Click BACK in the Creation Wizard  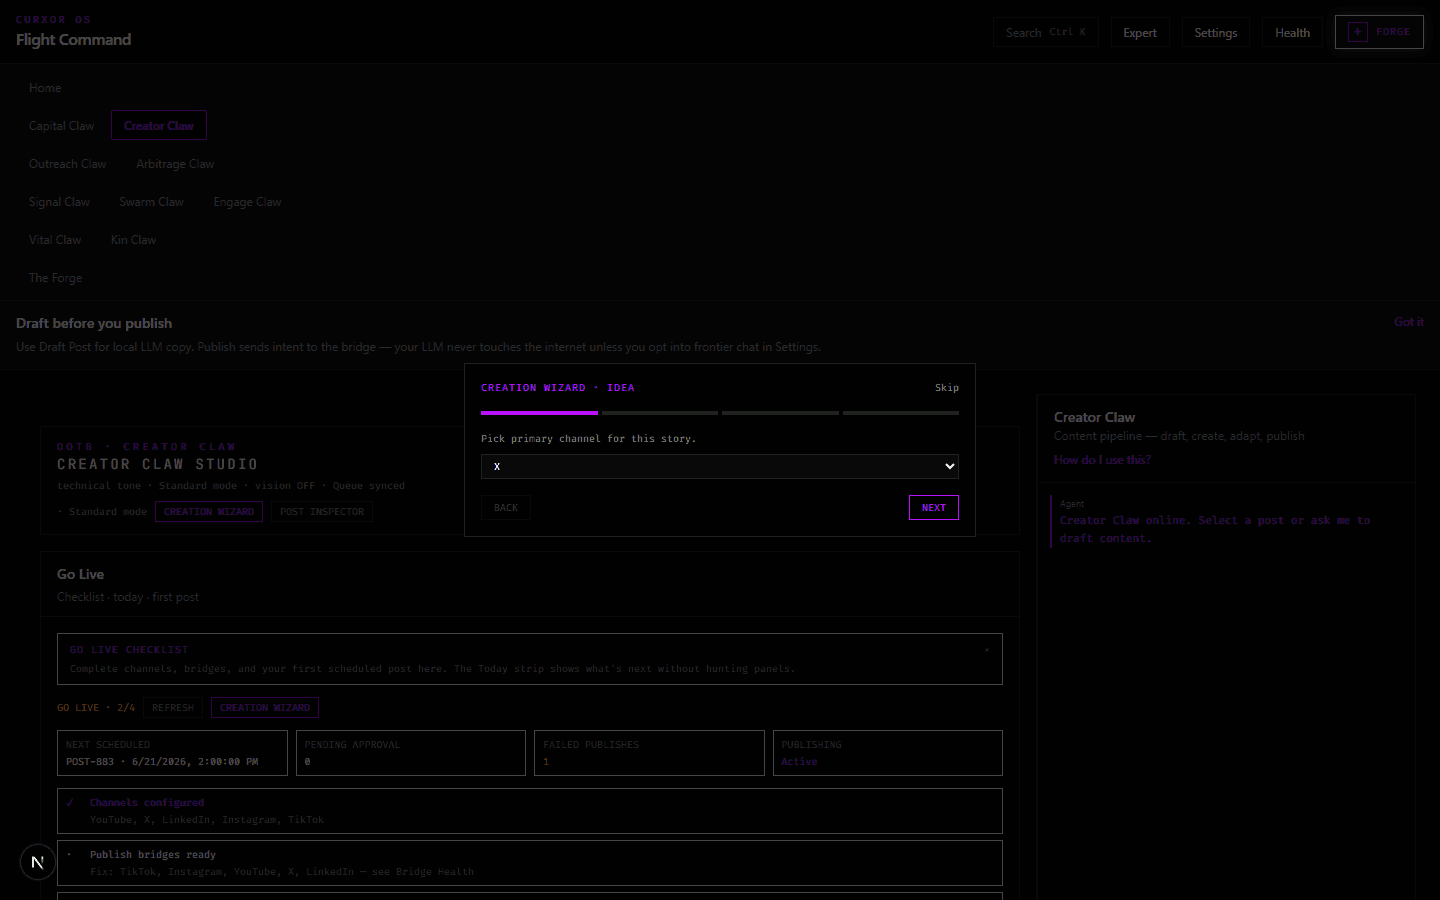(506, 508)
